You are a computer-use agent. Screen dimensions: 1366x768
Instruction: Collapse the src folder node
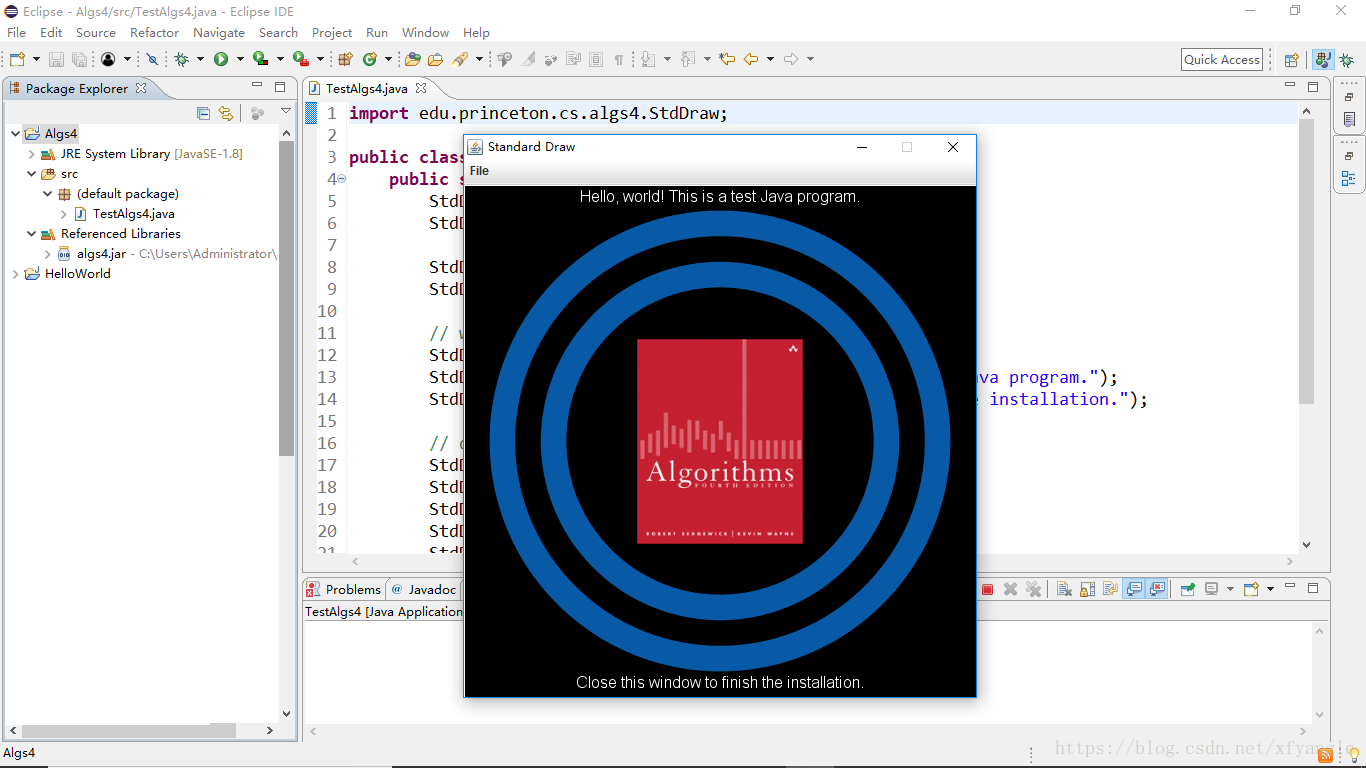pyautogui.click(x=31, y=174)
